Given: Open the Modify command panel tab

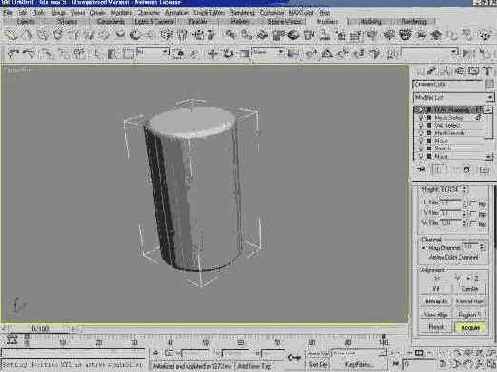Looking at the screenshot, I should [x=432, y=71].
